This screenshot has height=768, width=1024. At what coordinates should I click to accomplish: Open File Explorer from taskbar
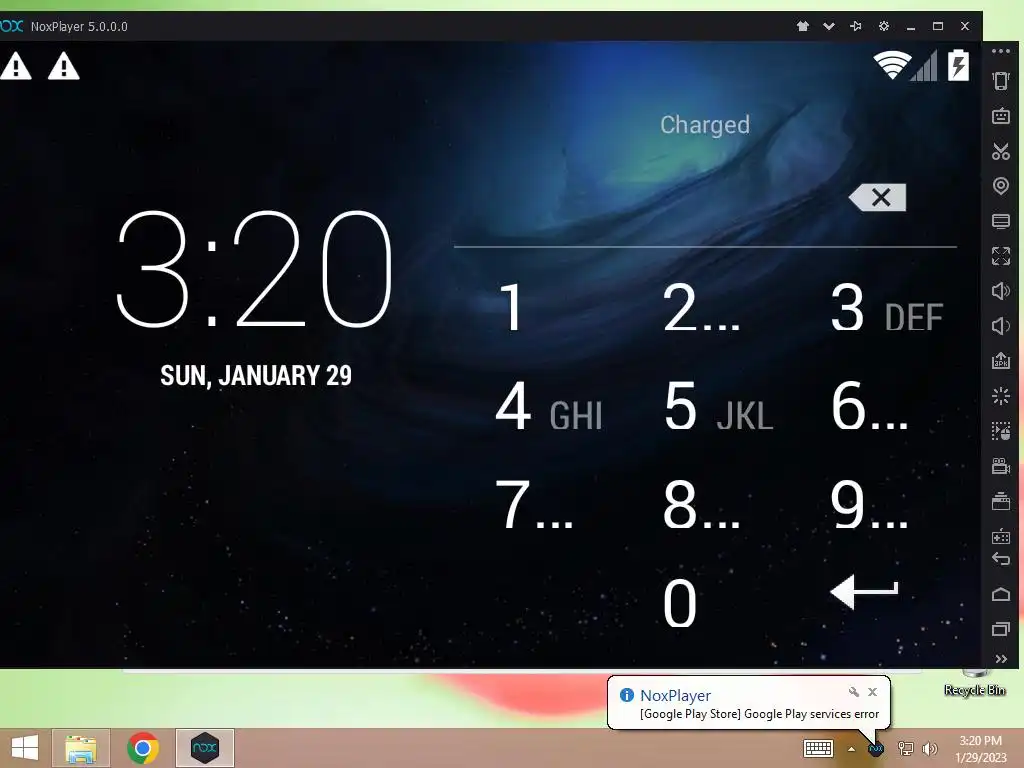coord(80,748)
